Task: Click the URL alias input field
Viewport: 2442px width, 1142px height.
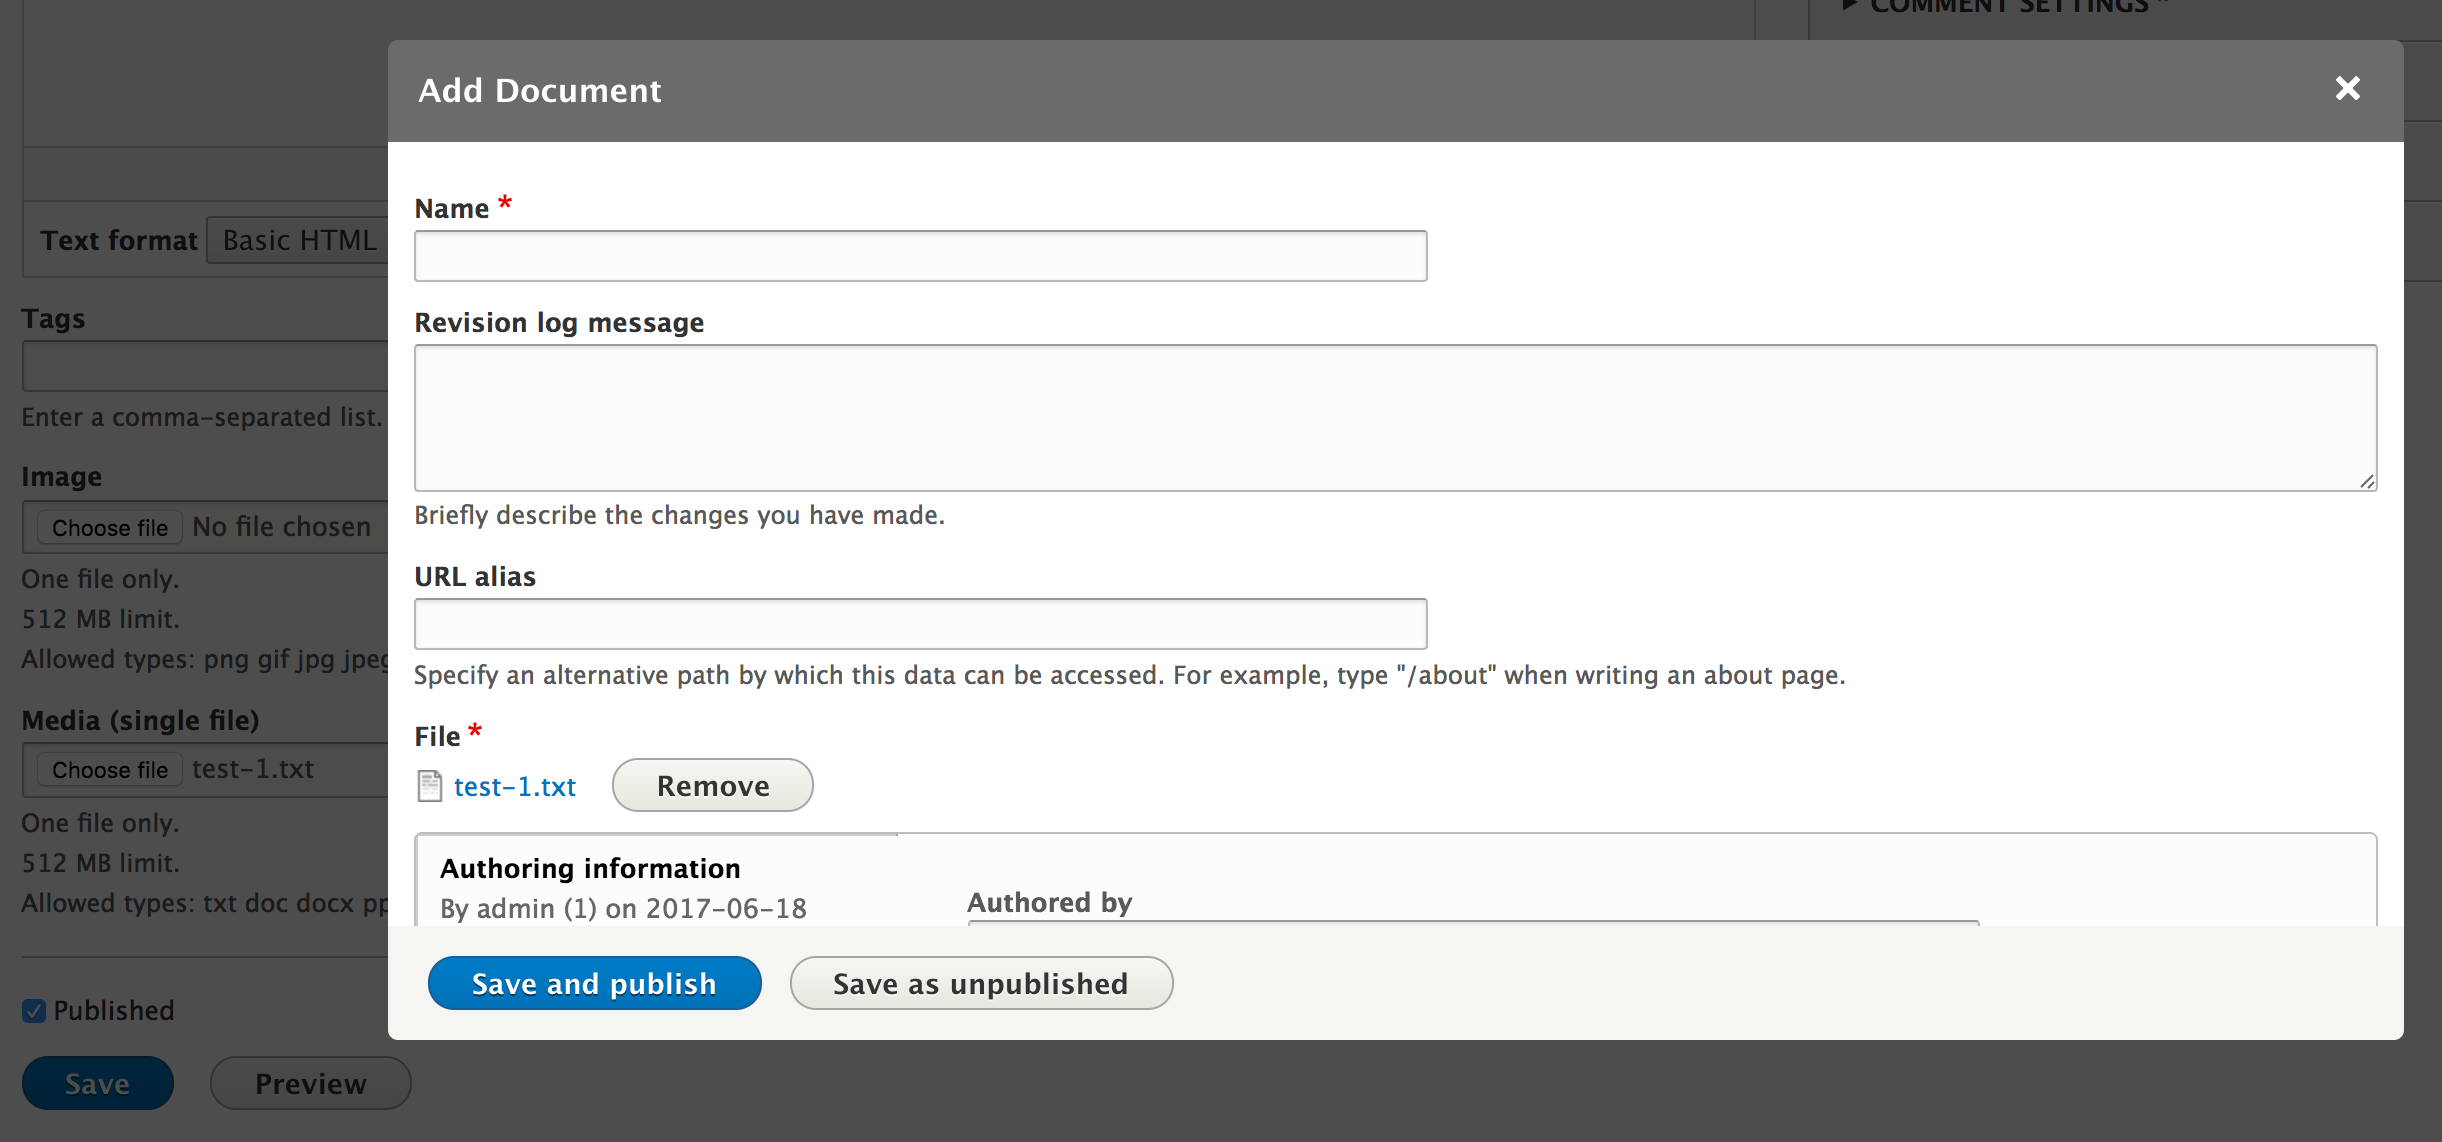Action: [920, 624]
